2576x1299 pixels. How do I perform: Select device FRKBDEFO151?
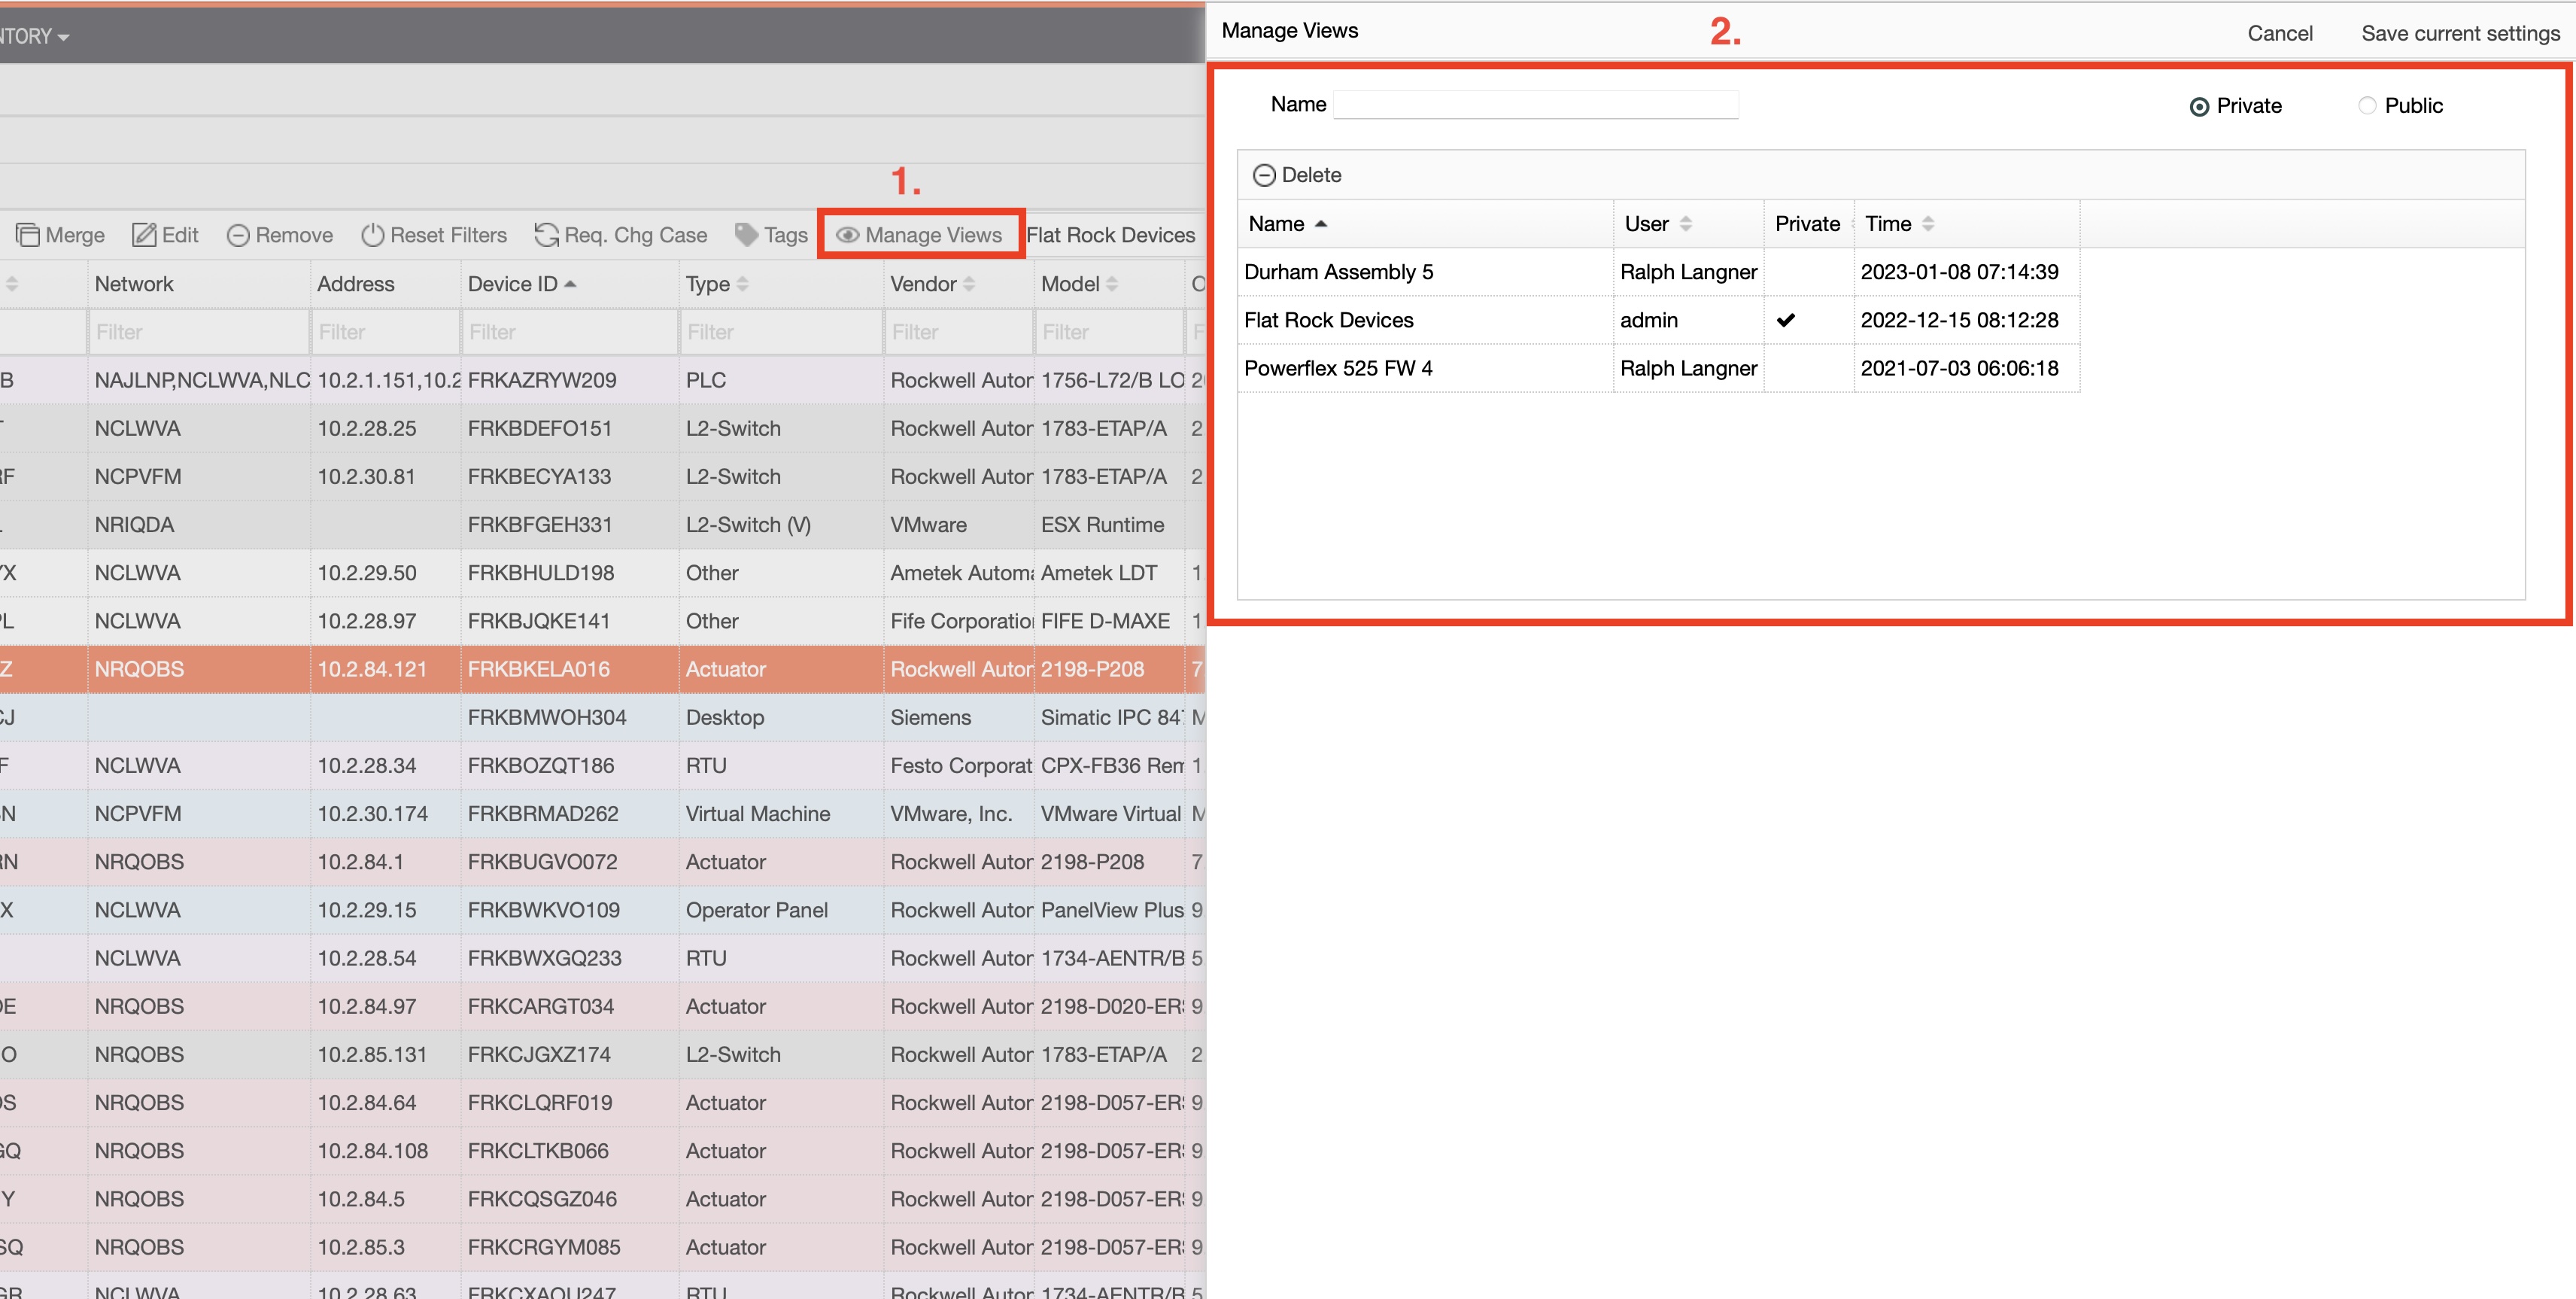(x=539, y=428)
